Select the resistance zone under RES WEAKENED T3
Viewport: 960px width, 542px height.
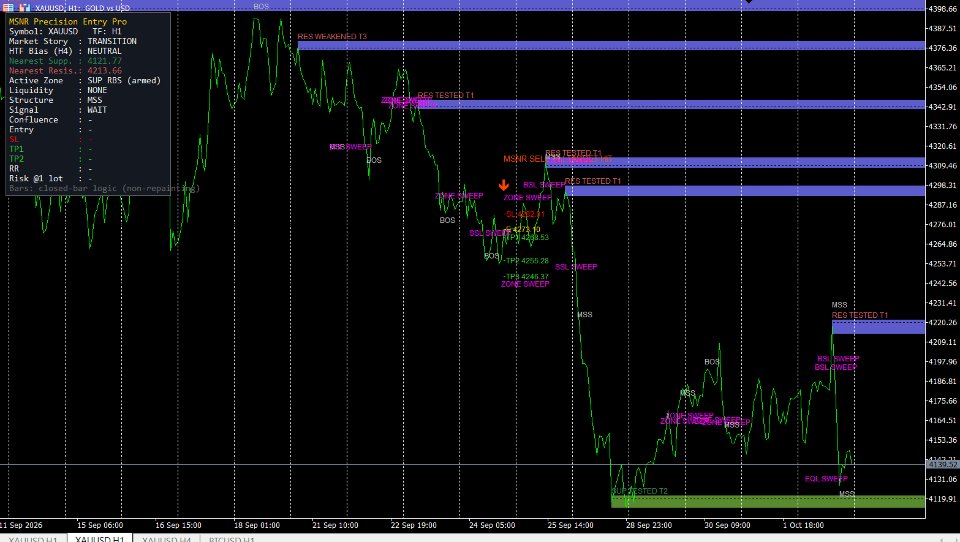tap(611, 45)
